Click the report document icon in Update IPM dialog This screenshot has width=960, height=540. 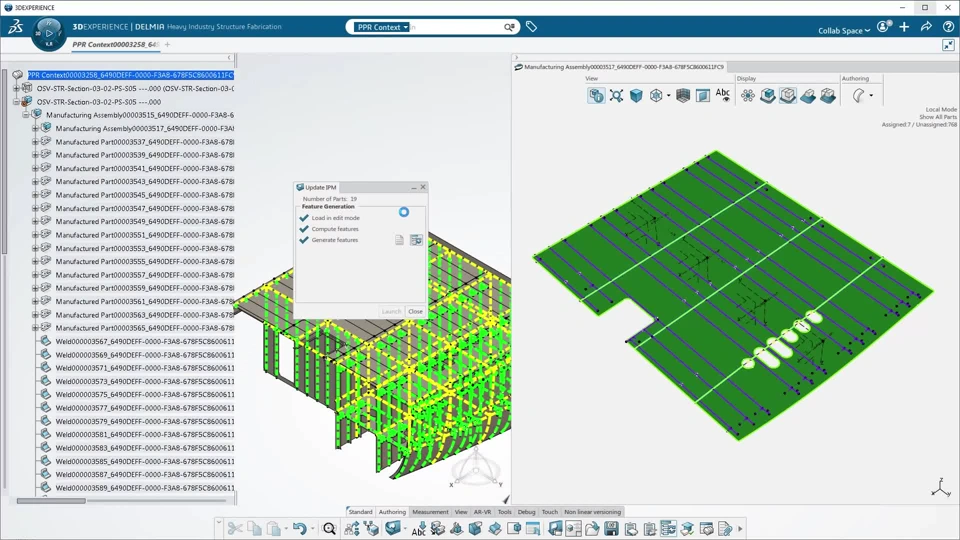click(399, 240)
